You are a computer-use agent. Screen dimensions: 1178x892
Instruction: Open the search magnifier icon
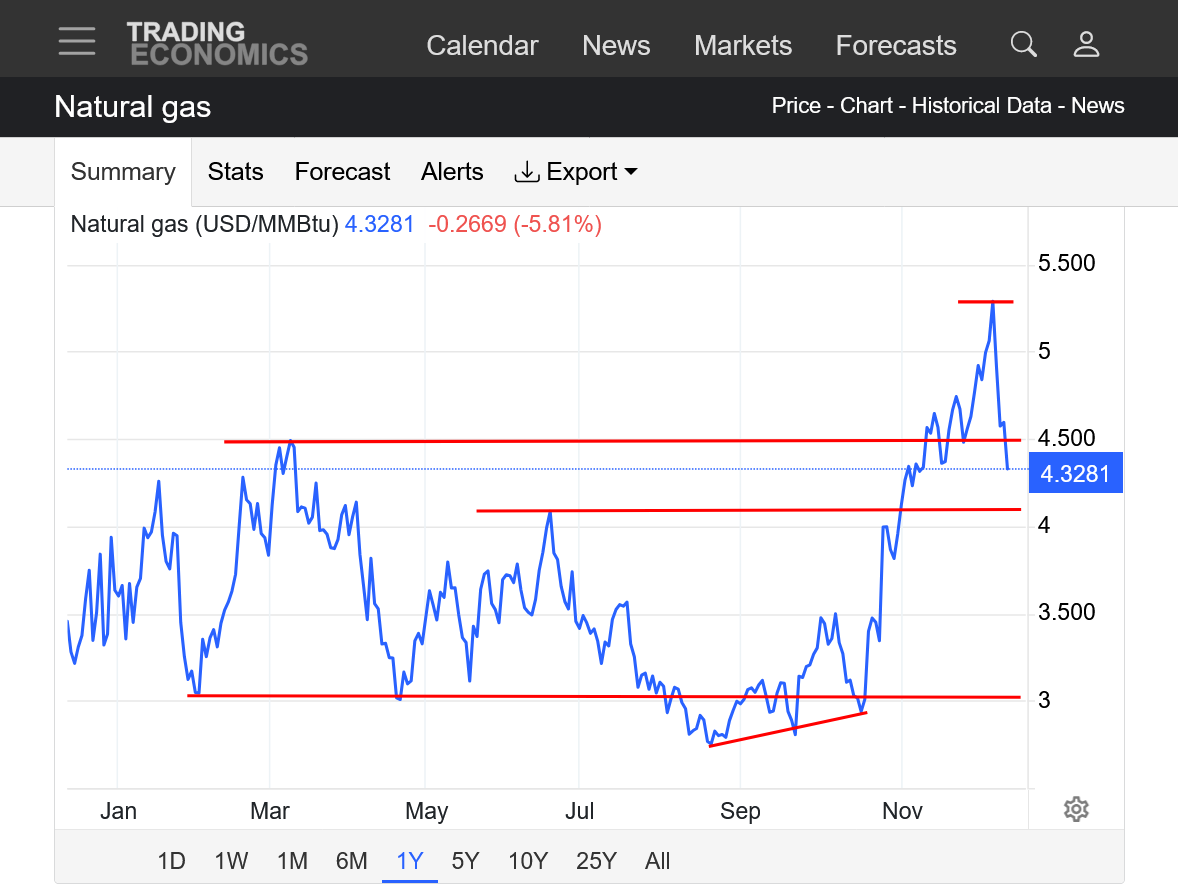click(x=1023, y=44)
